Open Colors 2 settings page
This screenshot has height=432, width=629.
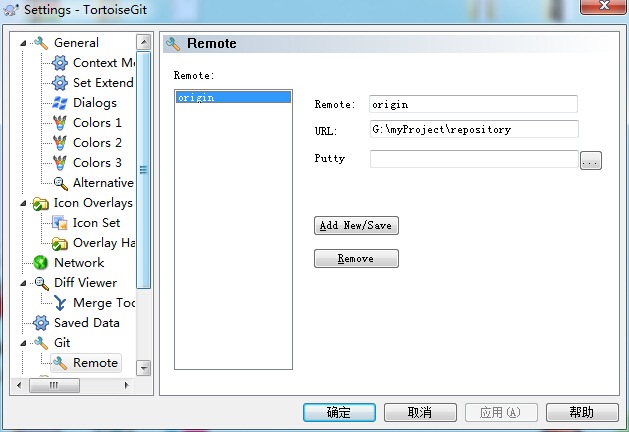pyautogui.click(x=97, y=143)
